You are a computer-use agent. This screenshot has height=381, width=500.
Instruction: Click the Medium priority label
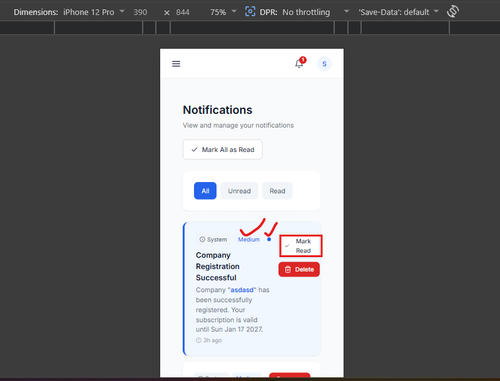point(249,239)
